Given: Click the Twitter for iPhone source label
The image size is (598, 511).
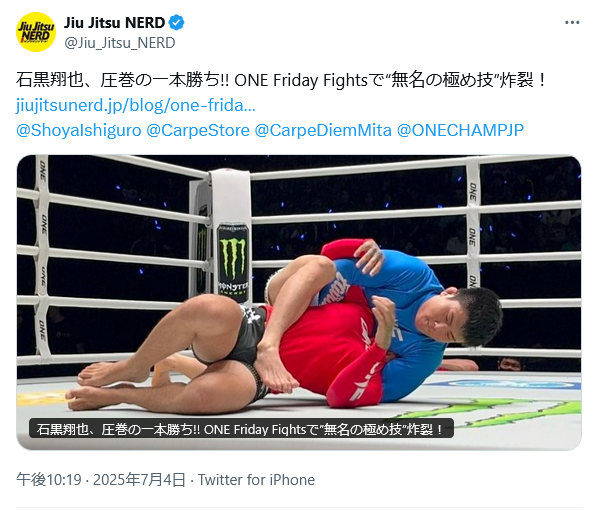Looking at the screenshot, I should [256, 480].
